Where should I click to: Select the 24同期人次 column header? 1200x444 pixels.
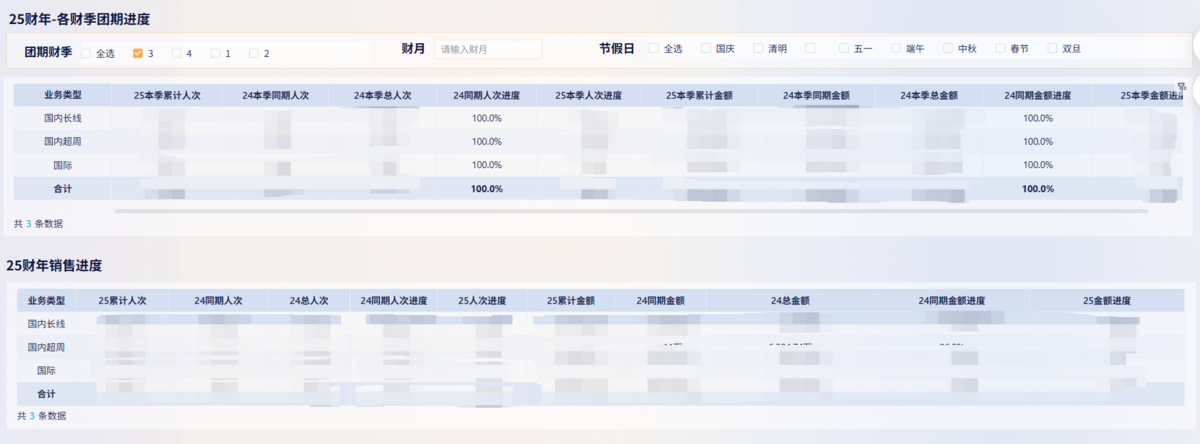click(x=218, y=300)
